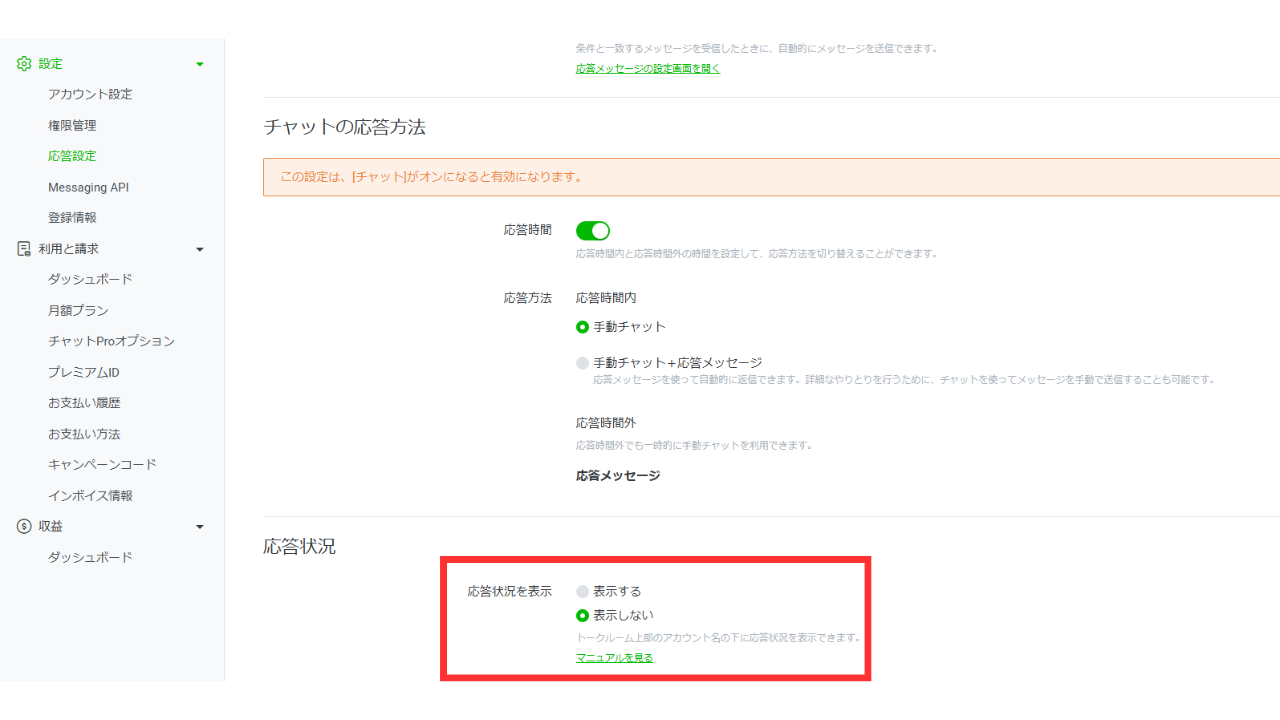Viewport: 1280px width, 720px height.
Task: Click the gear icon beside 設定
Action: [24, 63]
